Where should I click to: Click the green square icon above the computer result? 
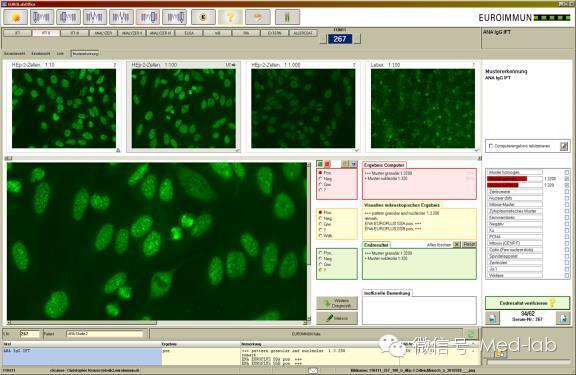point(320,164)
